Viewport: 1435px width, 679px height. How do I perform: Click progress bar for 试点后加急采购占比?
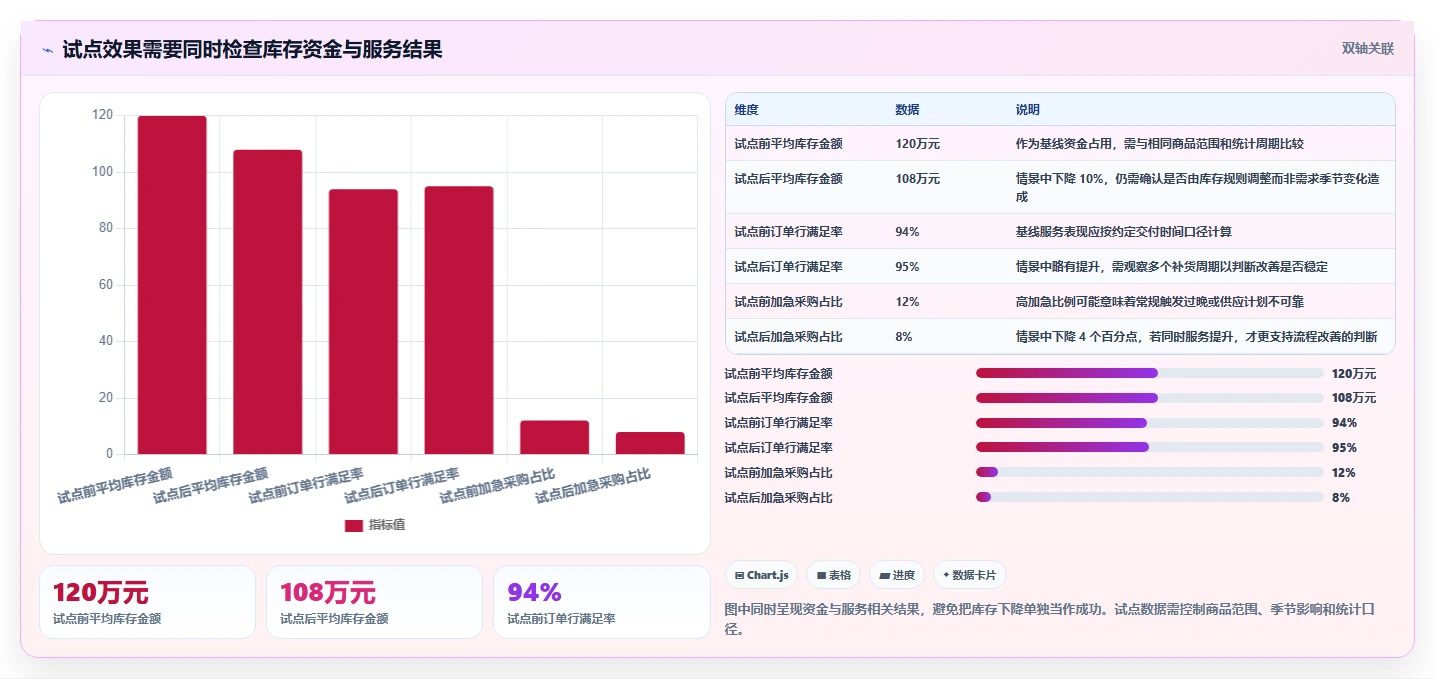coord(1149,497)
